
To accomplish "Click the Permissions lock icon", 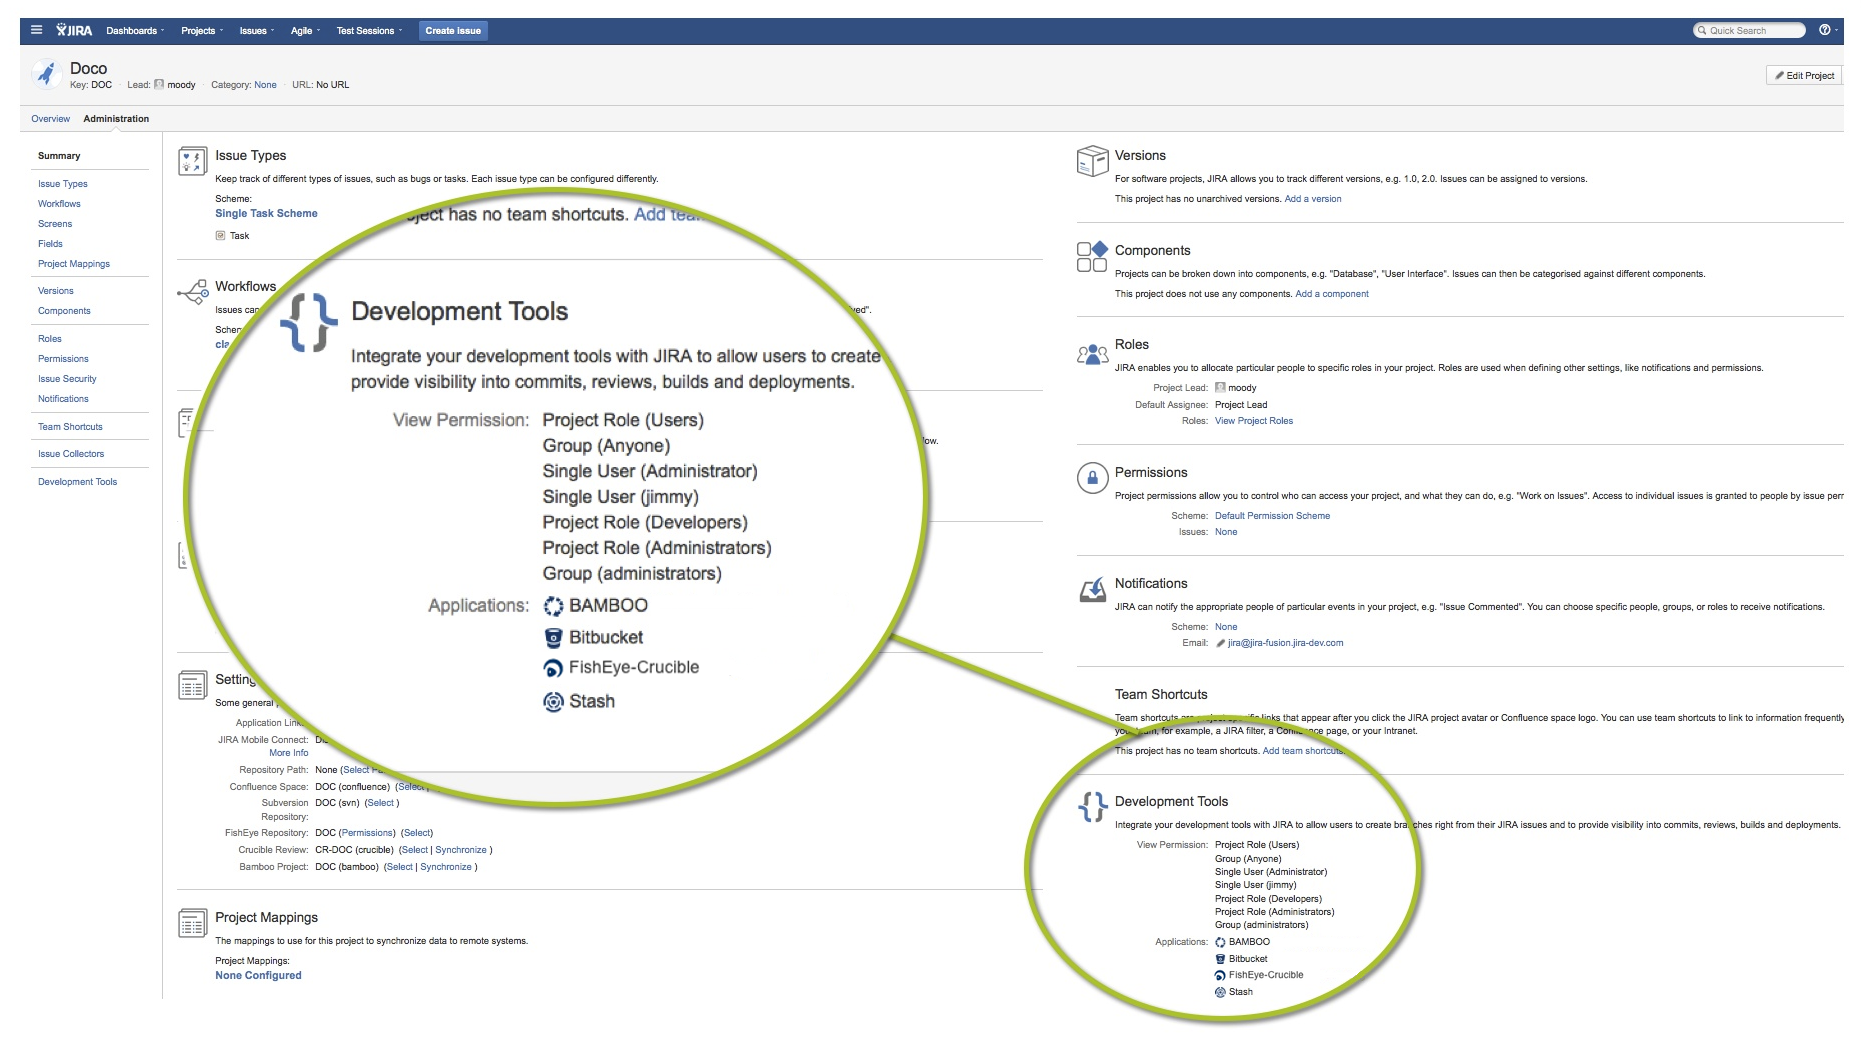I will [1092, 478].
